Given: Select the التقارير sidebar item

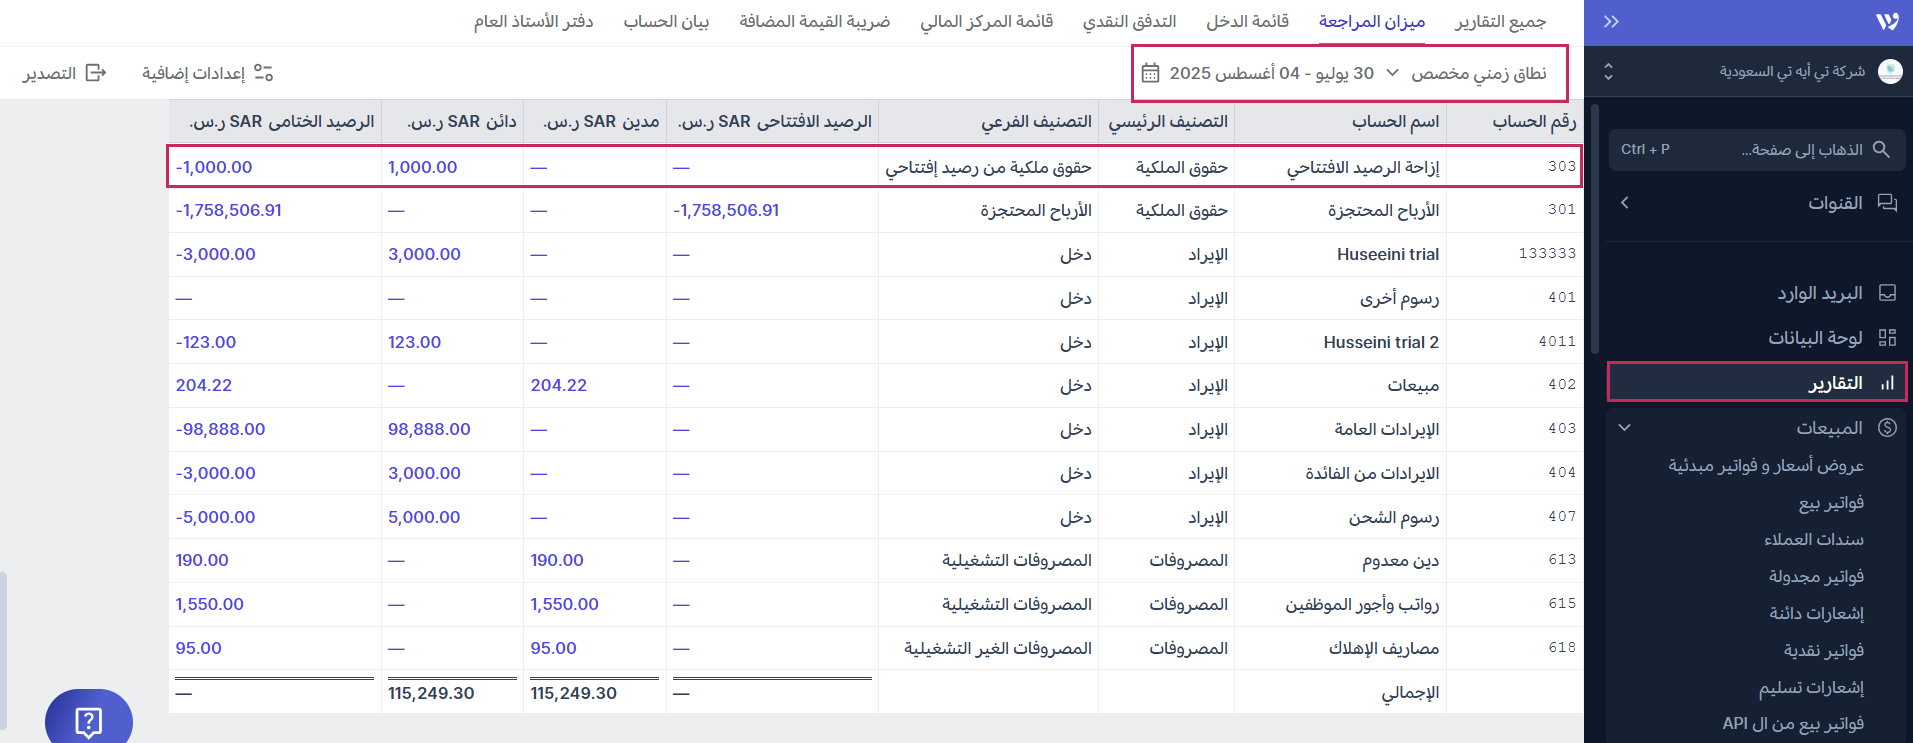Looking at the screenshot, I should 1835,383.
